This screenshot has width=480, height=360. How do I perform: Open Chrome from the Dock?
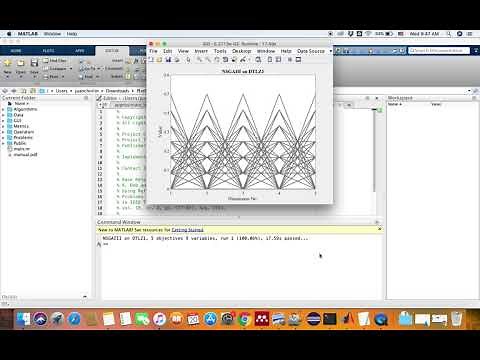tap(245, 319)
